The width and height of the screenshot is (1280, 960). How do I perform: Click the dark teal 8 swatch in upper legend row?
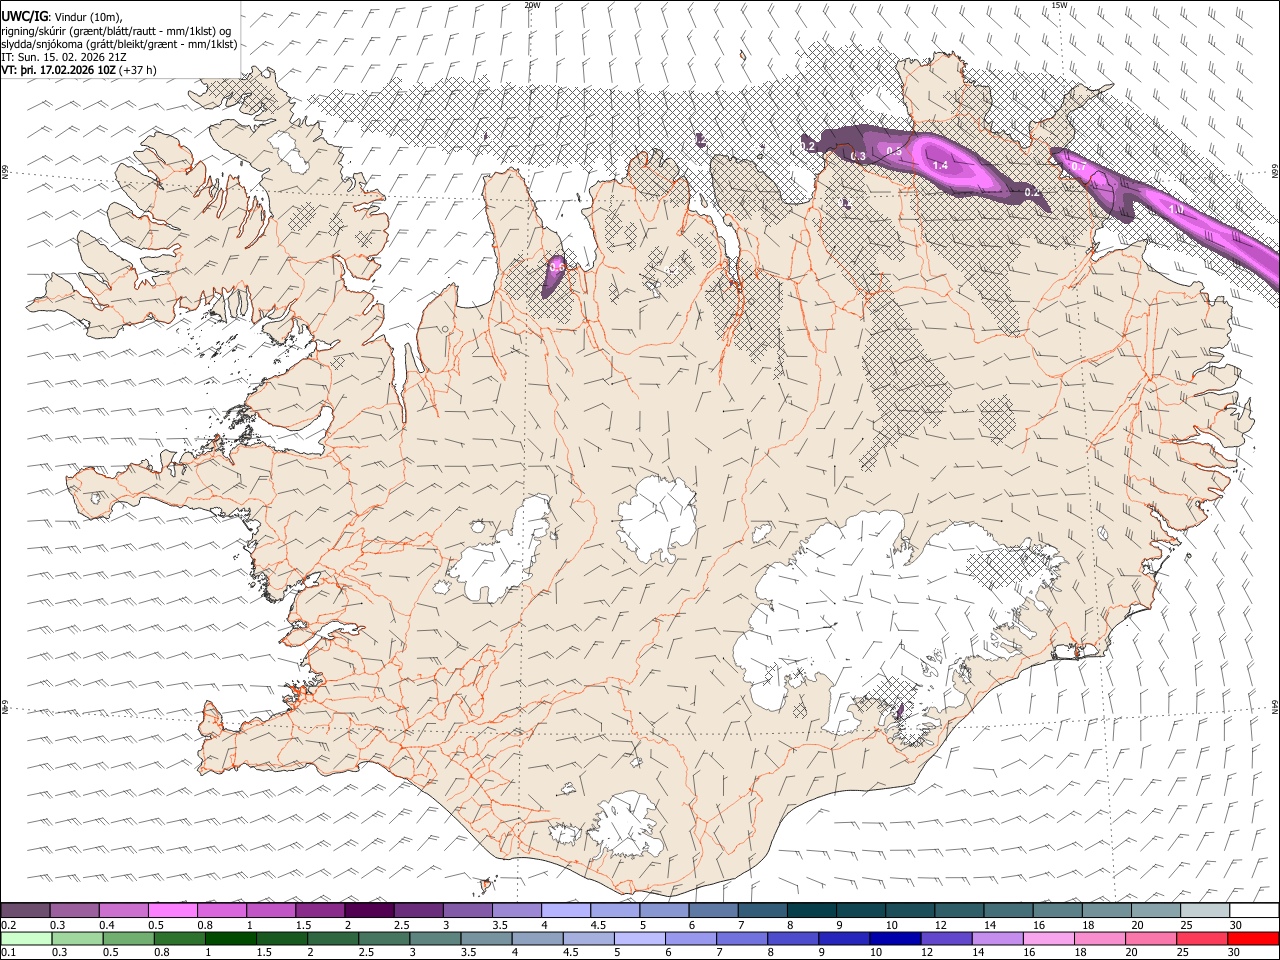[812, 910]
